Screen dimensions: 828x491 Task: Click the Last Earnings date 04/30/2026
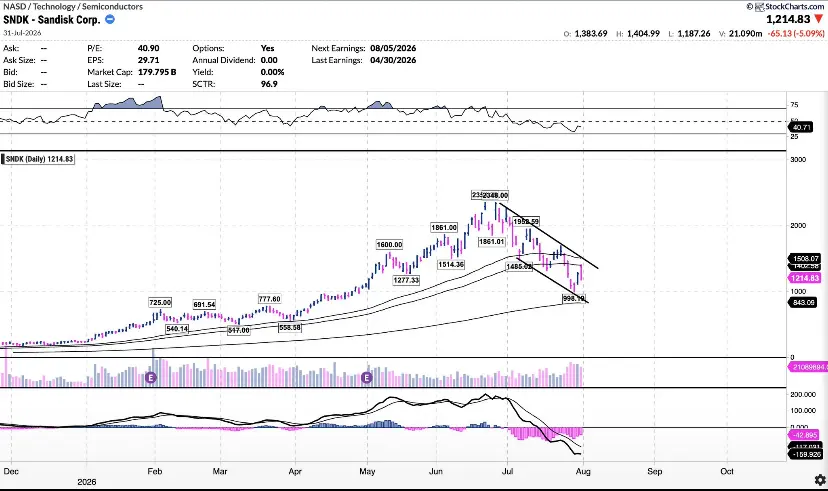(393, 60)
